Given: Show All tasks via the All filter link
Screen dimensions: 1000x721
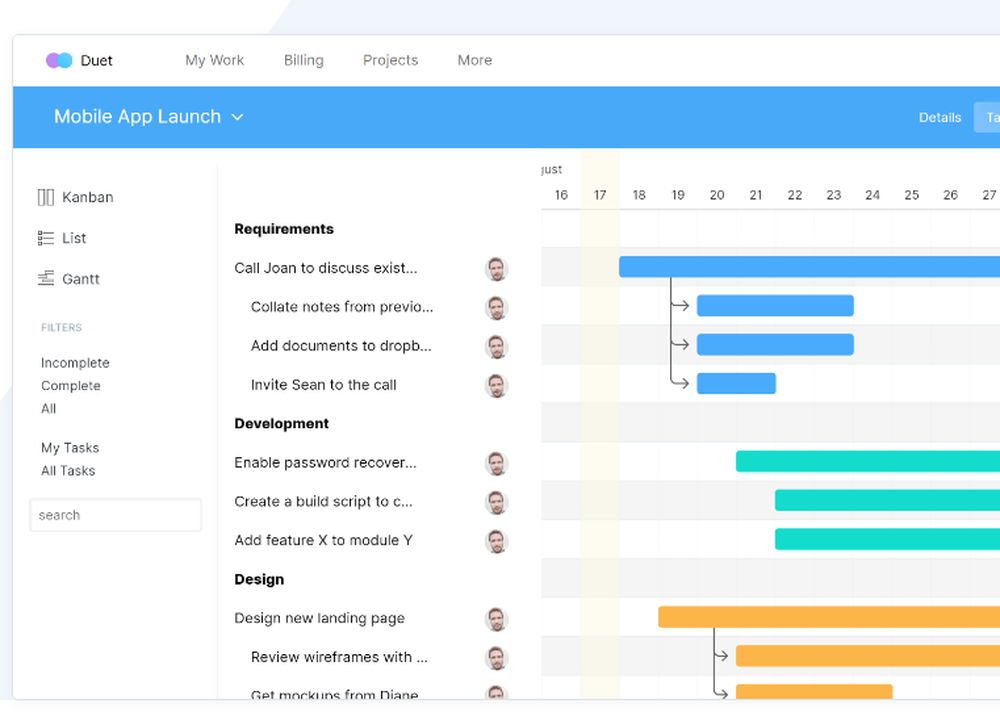Looking at the screenshot, I should (48, 409).
